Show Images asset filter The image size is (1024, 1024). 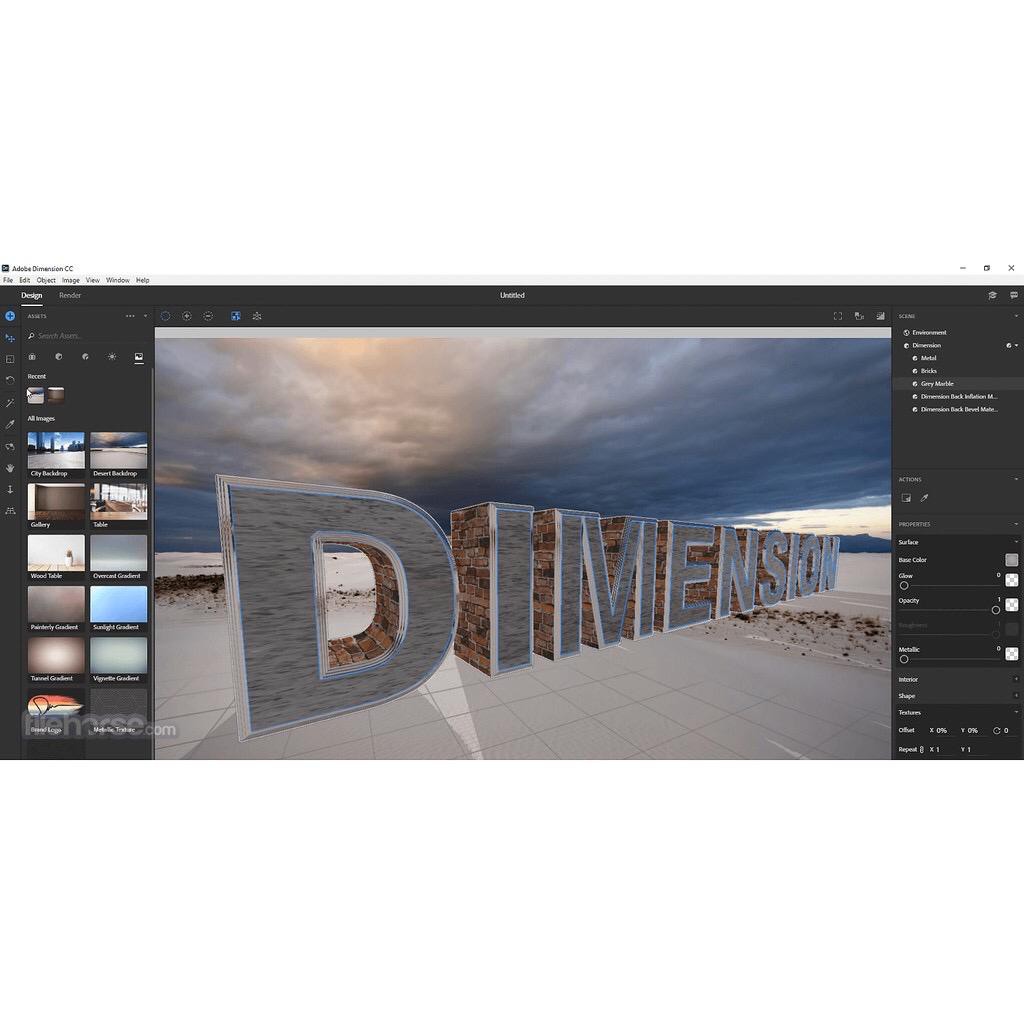138,357
